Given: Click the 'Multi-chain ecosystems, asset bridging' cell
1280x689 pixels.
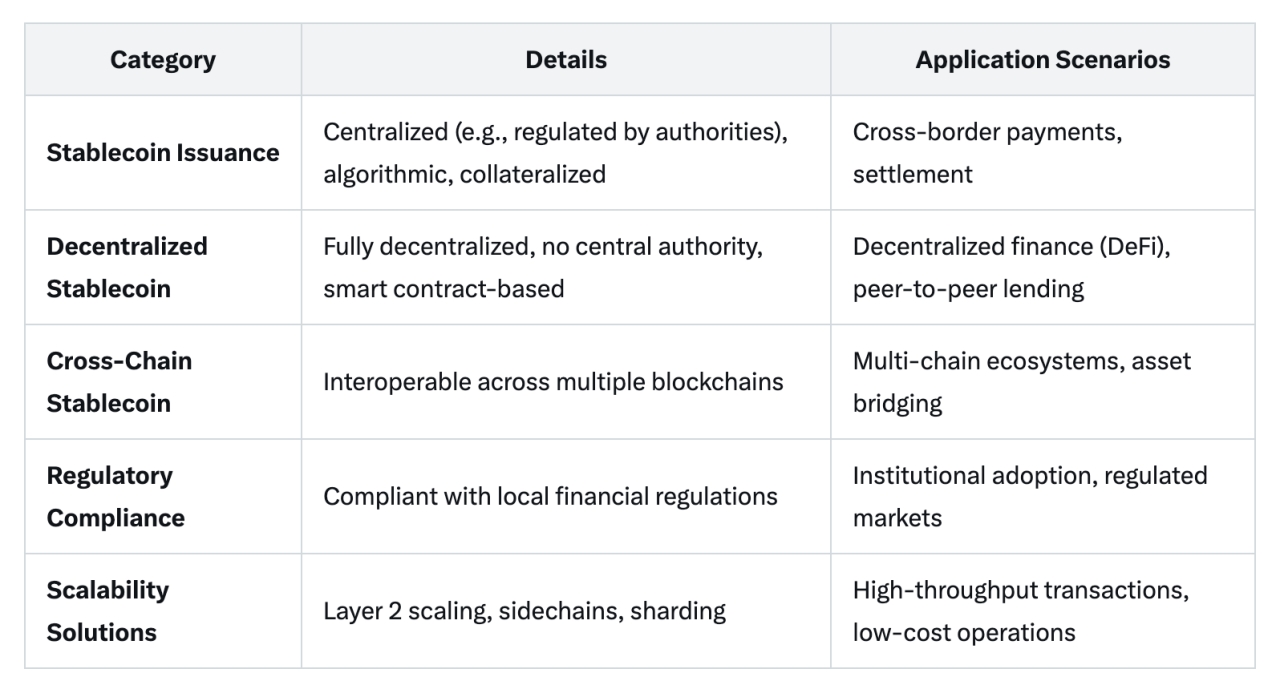Looking at the screenshot, I should [x=1021, y=382].
